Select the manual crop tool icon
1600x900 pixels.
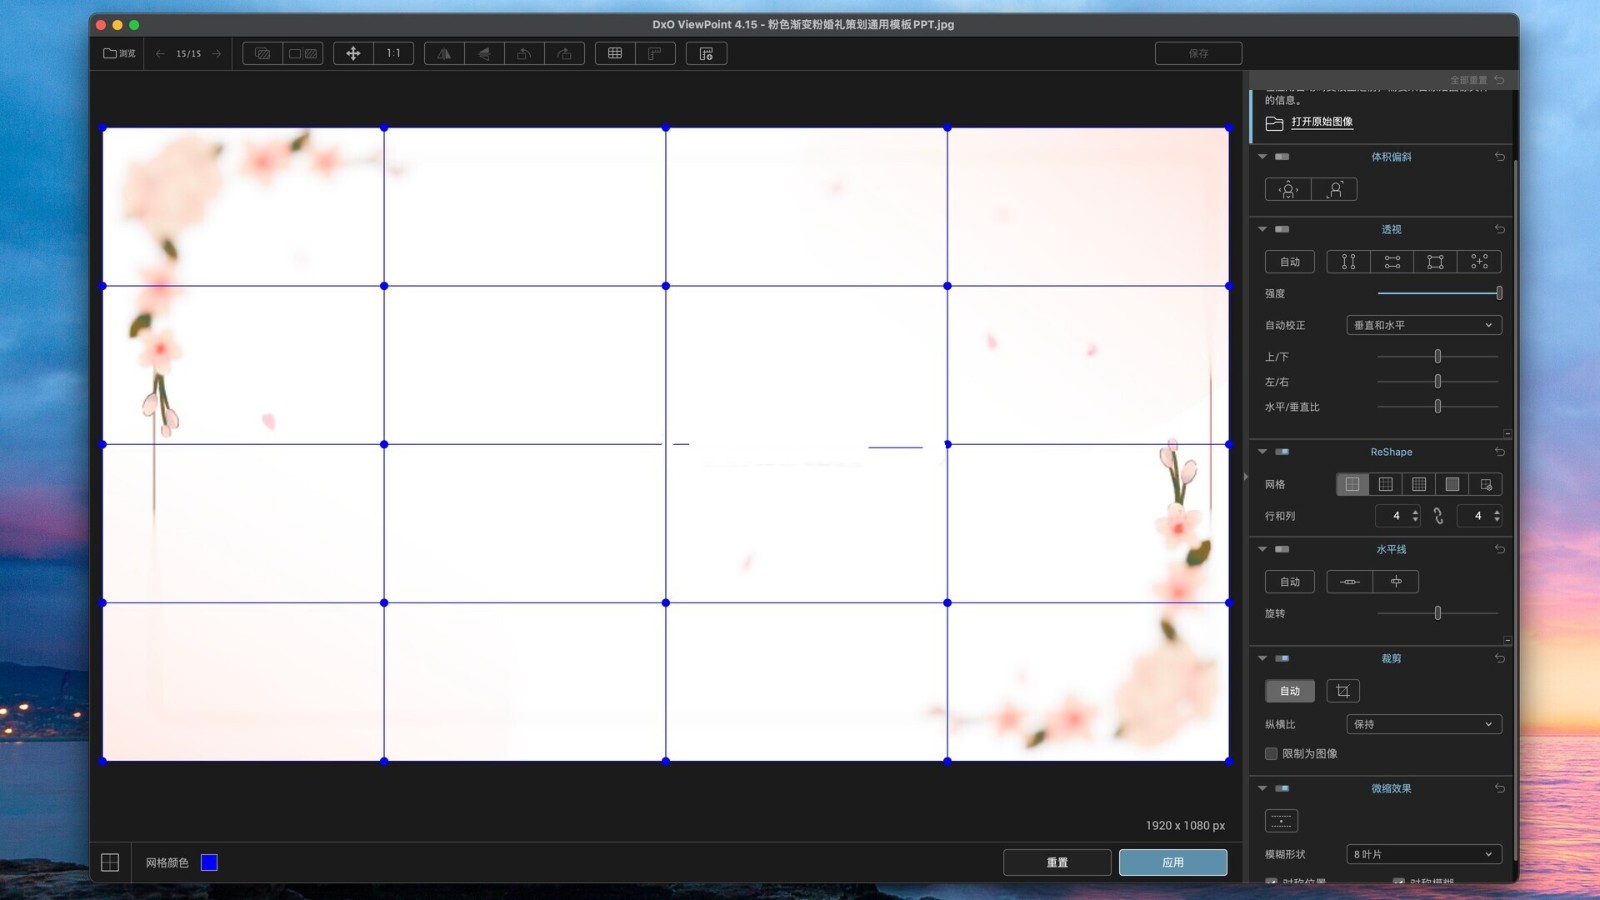[x=1343, y=691]
